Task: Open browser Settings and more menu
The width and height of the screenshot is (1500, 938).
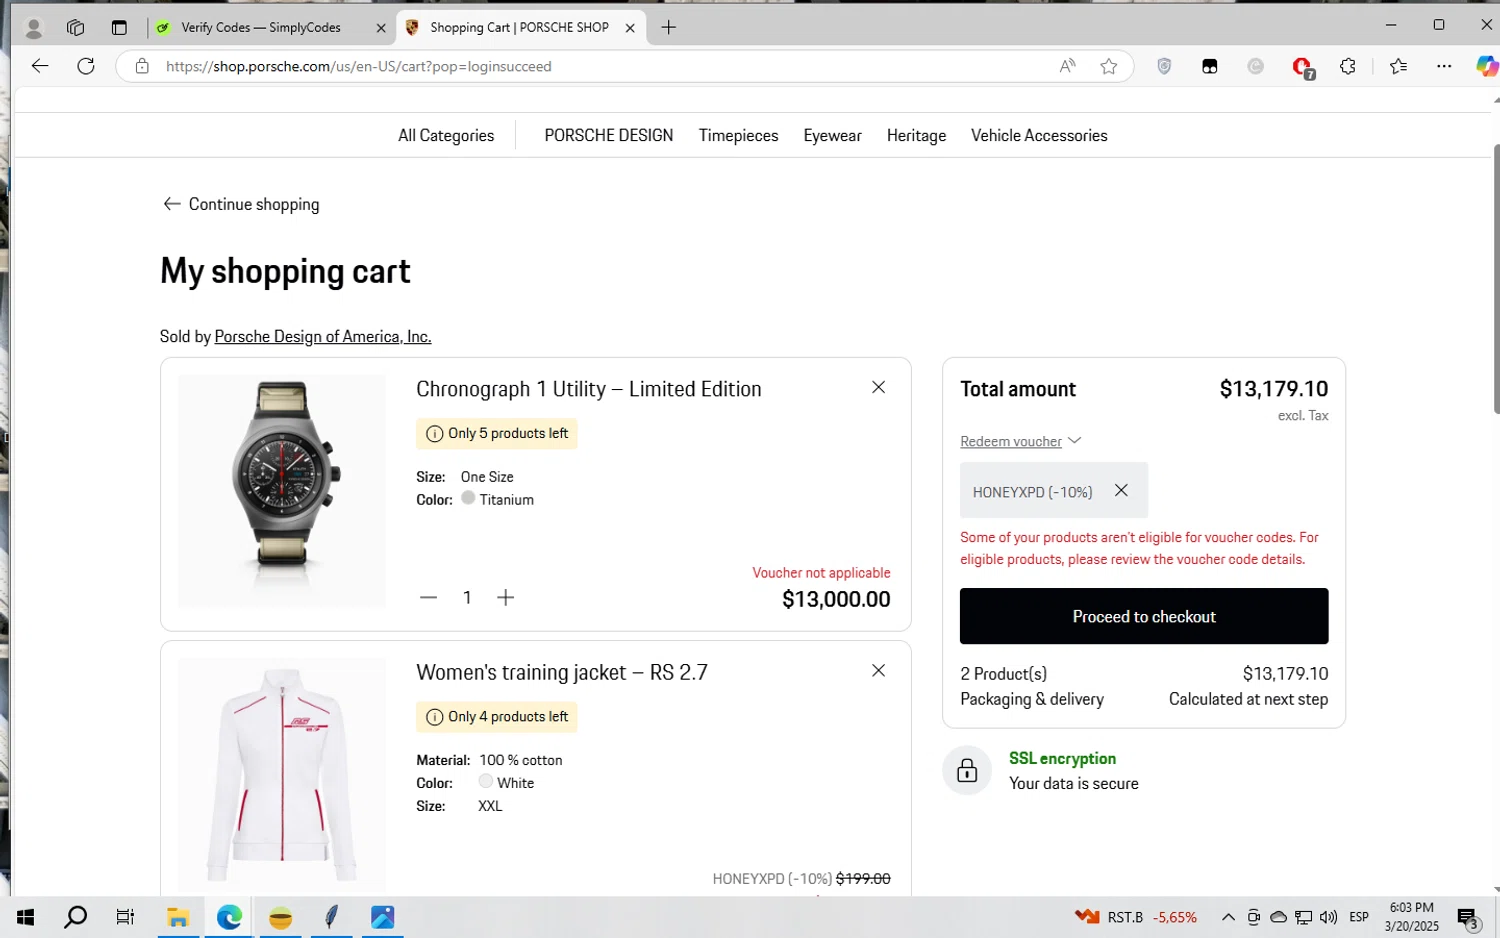Action: point(1444,66)
